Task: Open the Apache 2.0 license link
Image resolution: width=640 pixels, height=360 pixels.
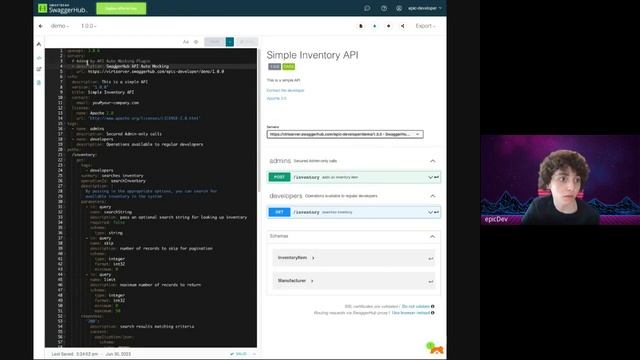Action: coord(276,98)
